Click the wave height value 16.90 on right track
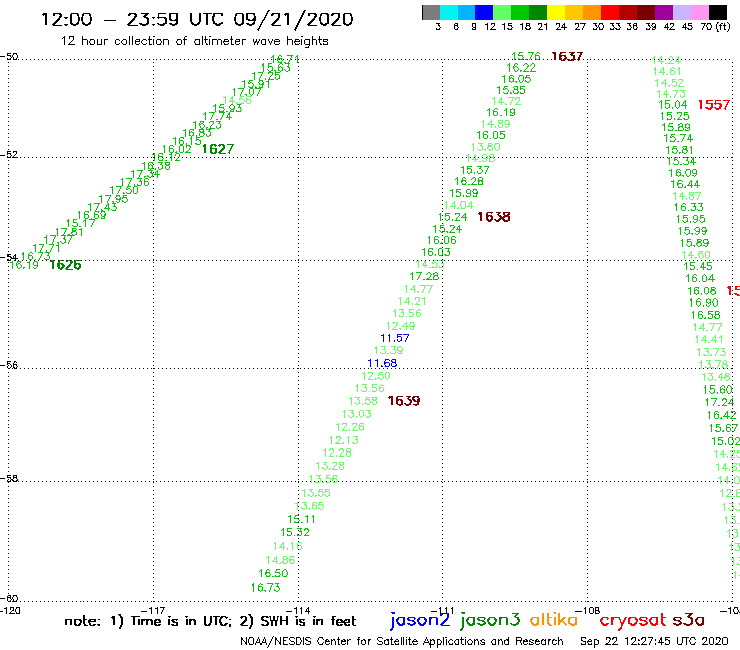740x650 pixels. point(703,303)
